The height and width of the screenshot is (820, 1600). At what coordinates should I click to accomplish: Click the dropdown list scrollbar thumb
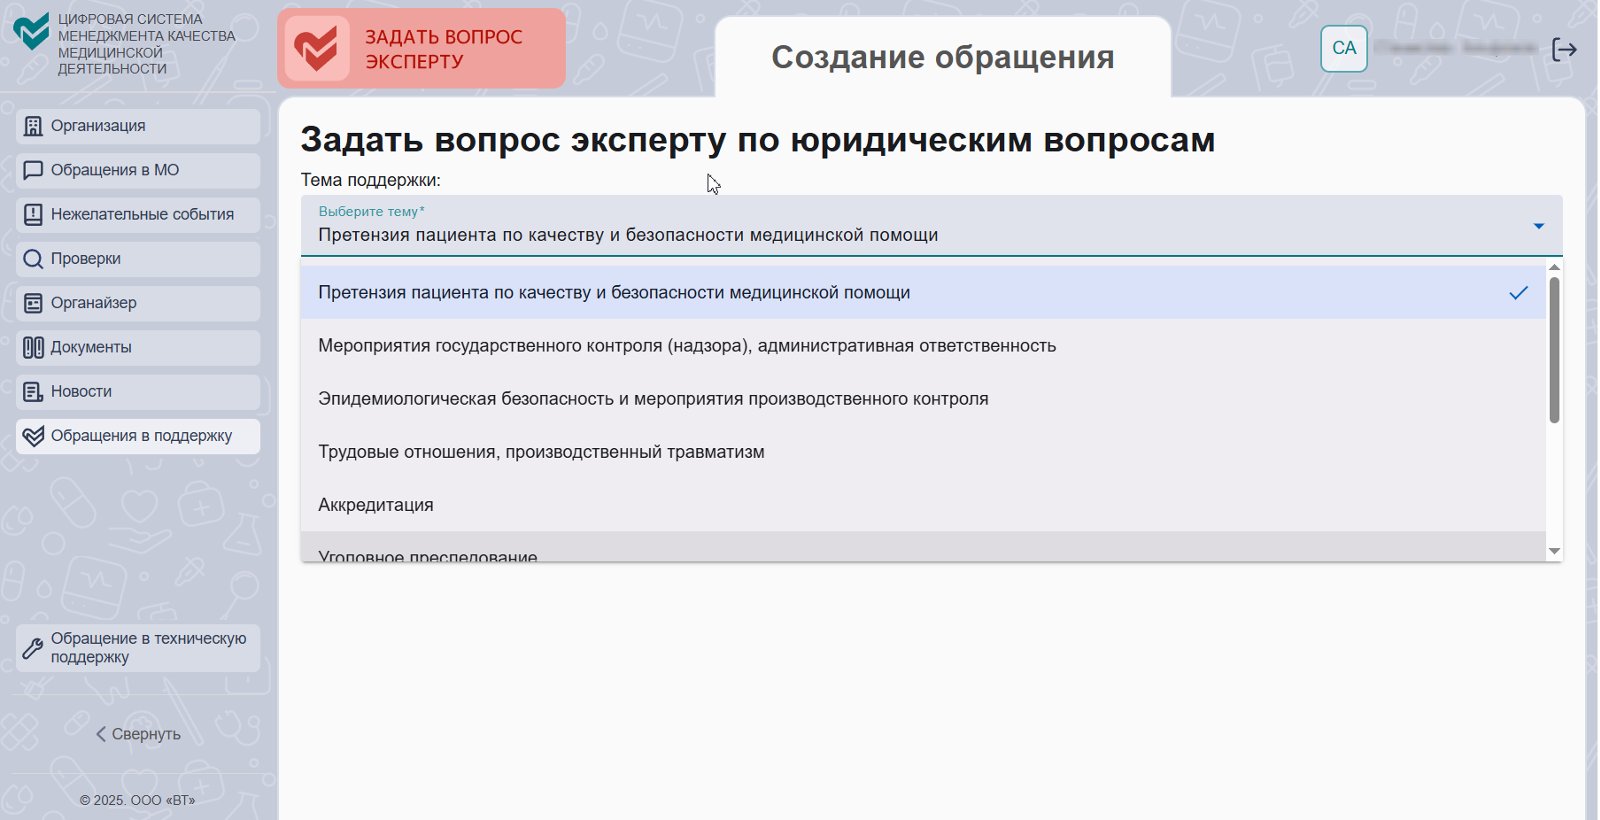(1554, 350)
